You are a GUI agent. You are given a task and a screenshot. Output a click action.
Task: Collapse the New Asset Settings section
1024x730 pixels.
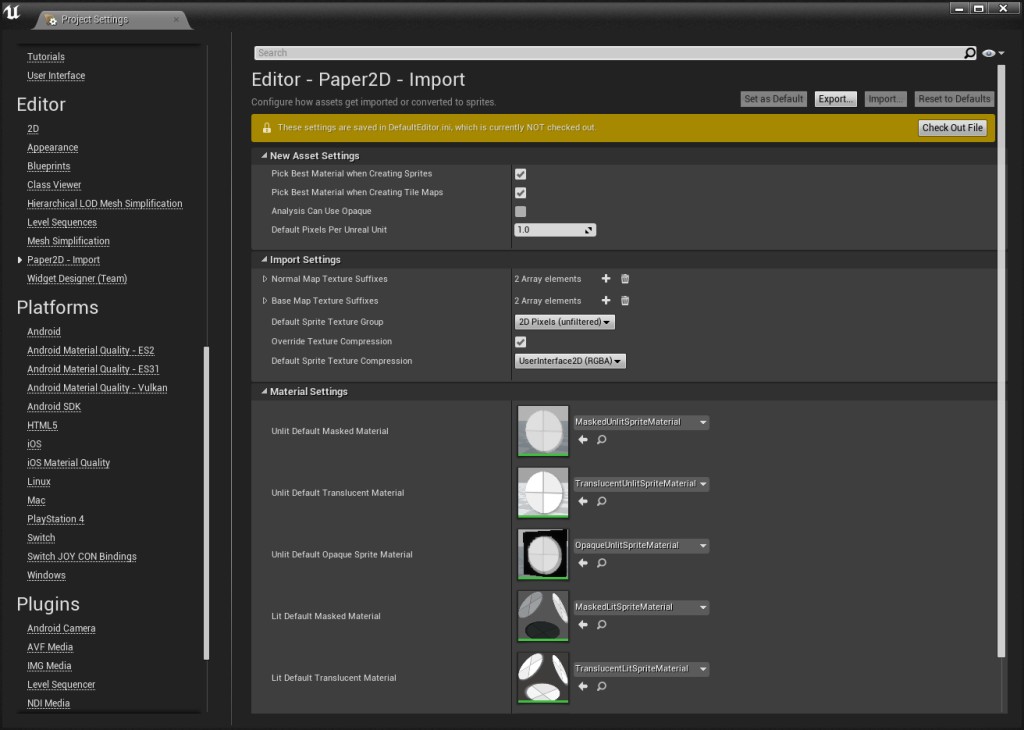pos(264,155)
